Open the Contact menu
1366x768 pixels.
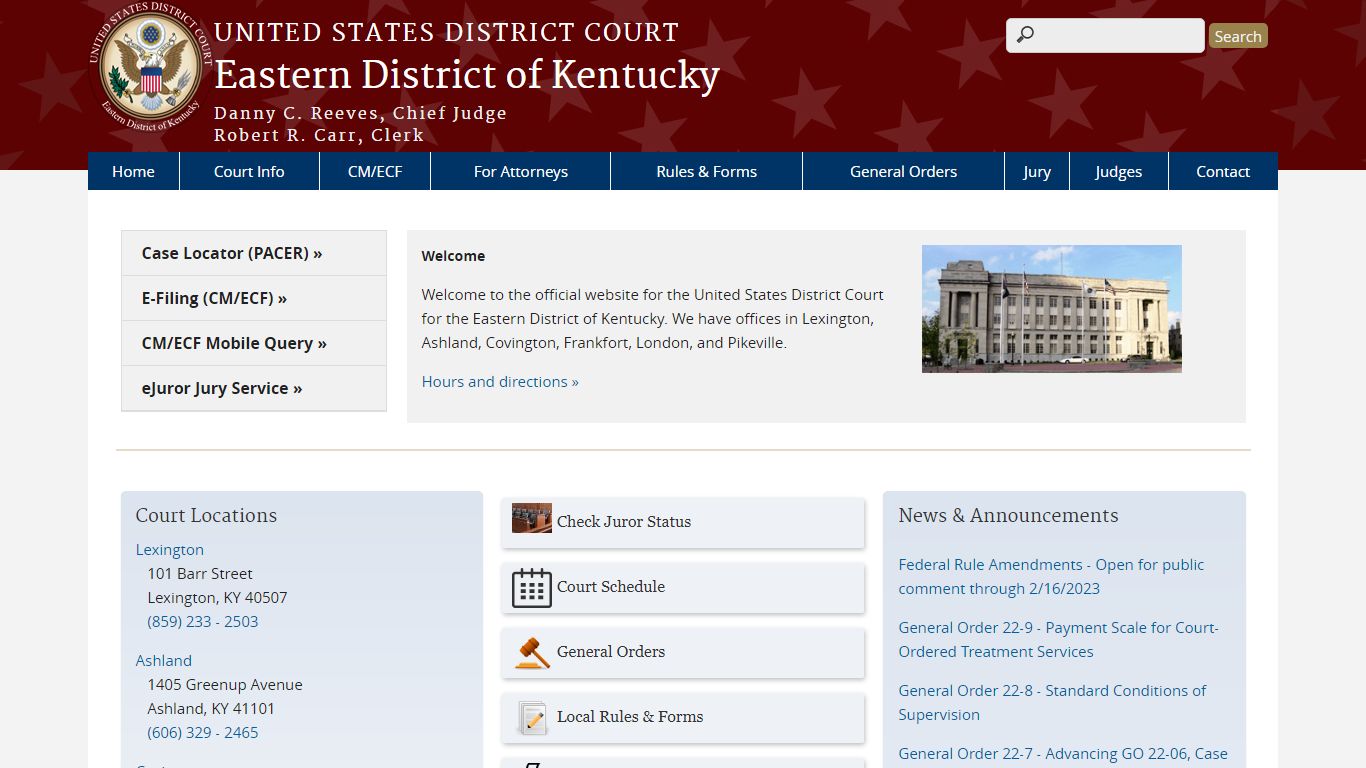point(1223,171)
